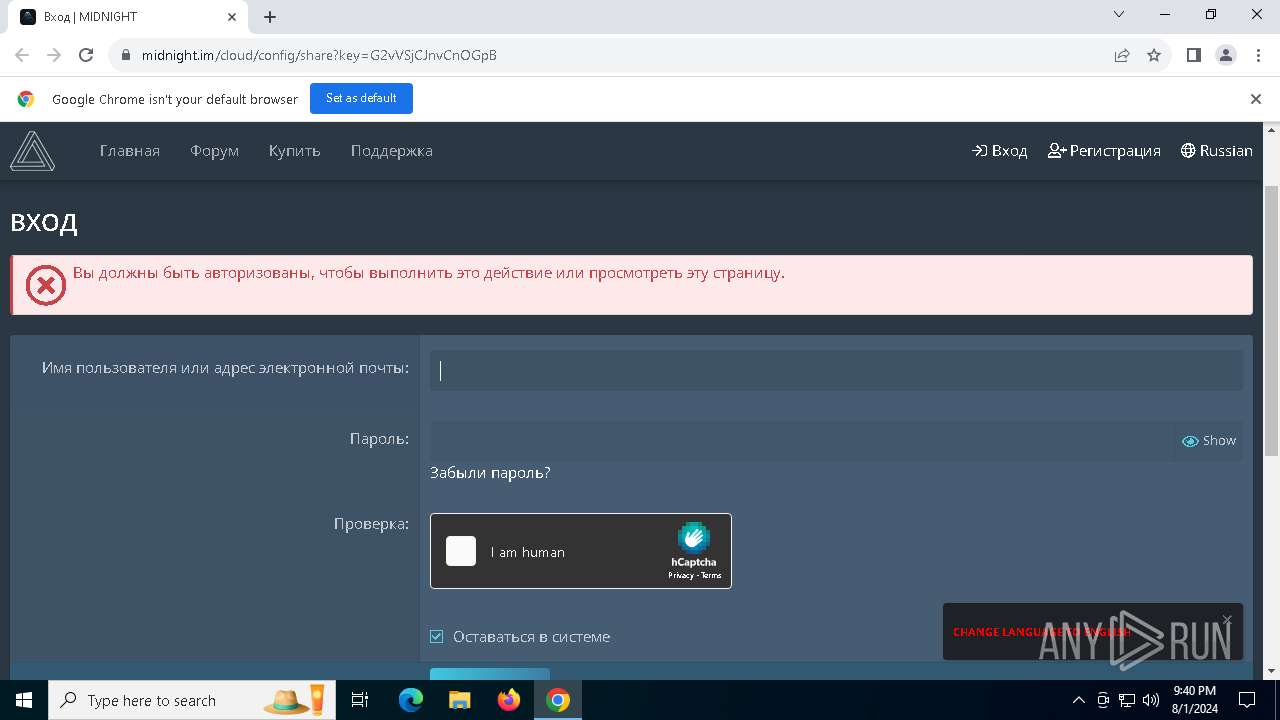Viewport: 1280px width, 720px height.
Task: Open hCaptcha Privacy link
Action: tap(681, 576)
